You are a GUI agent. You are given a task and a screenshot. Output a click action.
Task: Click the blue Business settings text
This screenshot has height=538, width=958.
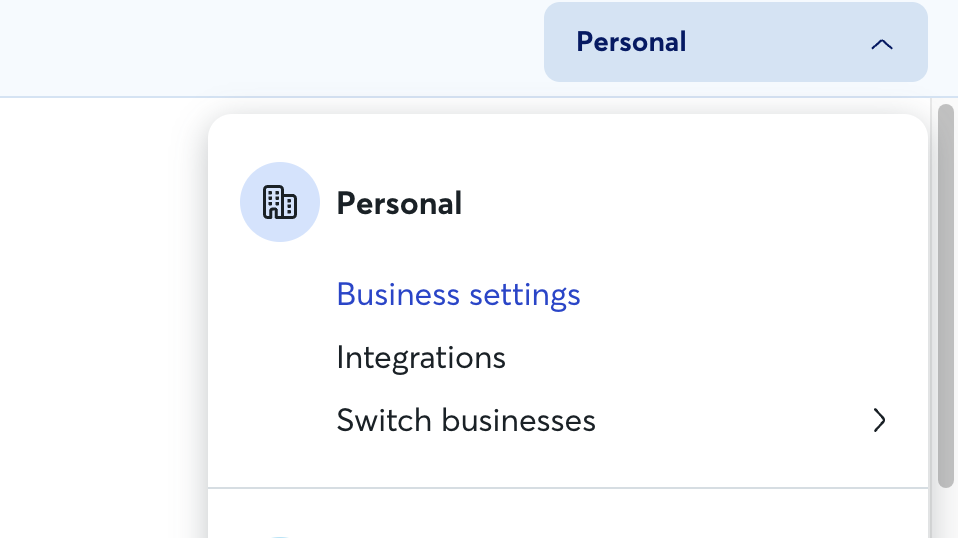(x=458, y=295)
